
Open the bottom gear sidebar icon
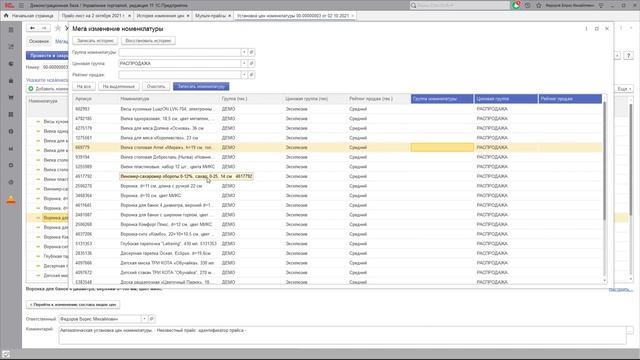[x=11, y=182]
